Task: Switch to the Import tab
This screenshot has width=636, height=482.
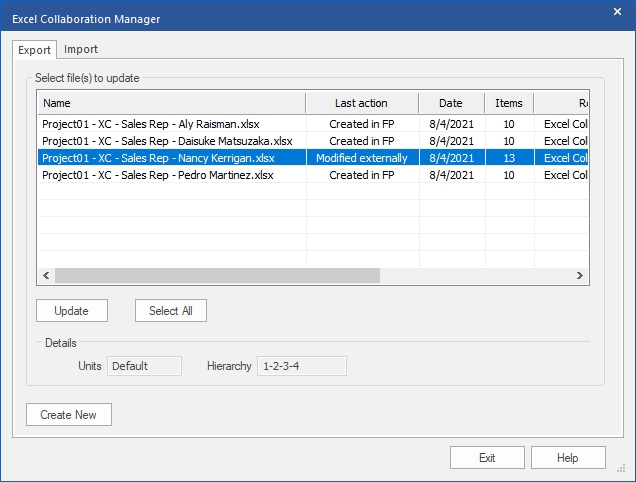Action: [x=81, y=49]
